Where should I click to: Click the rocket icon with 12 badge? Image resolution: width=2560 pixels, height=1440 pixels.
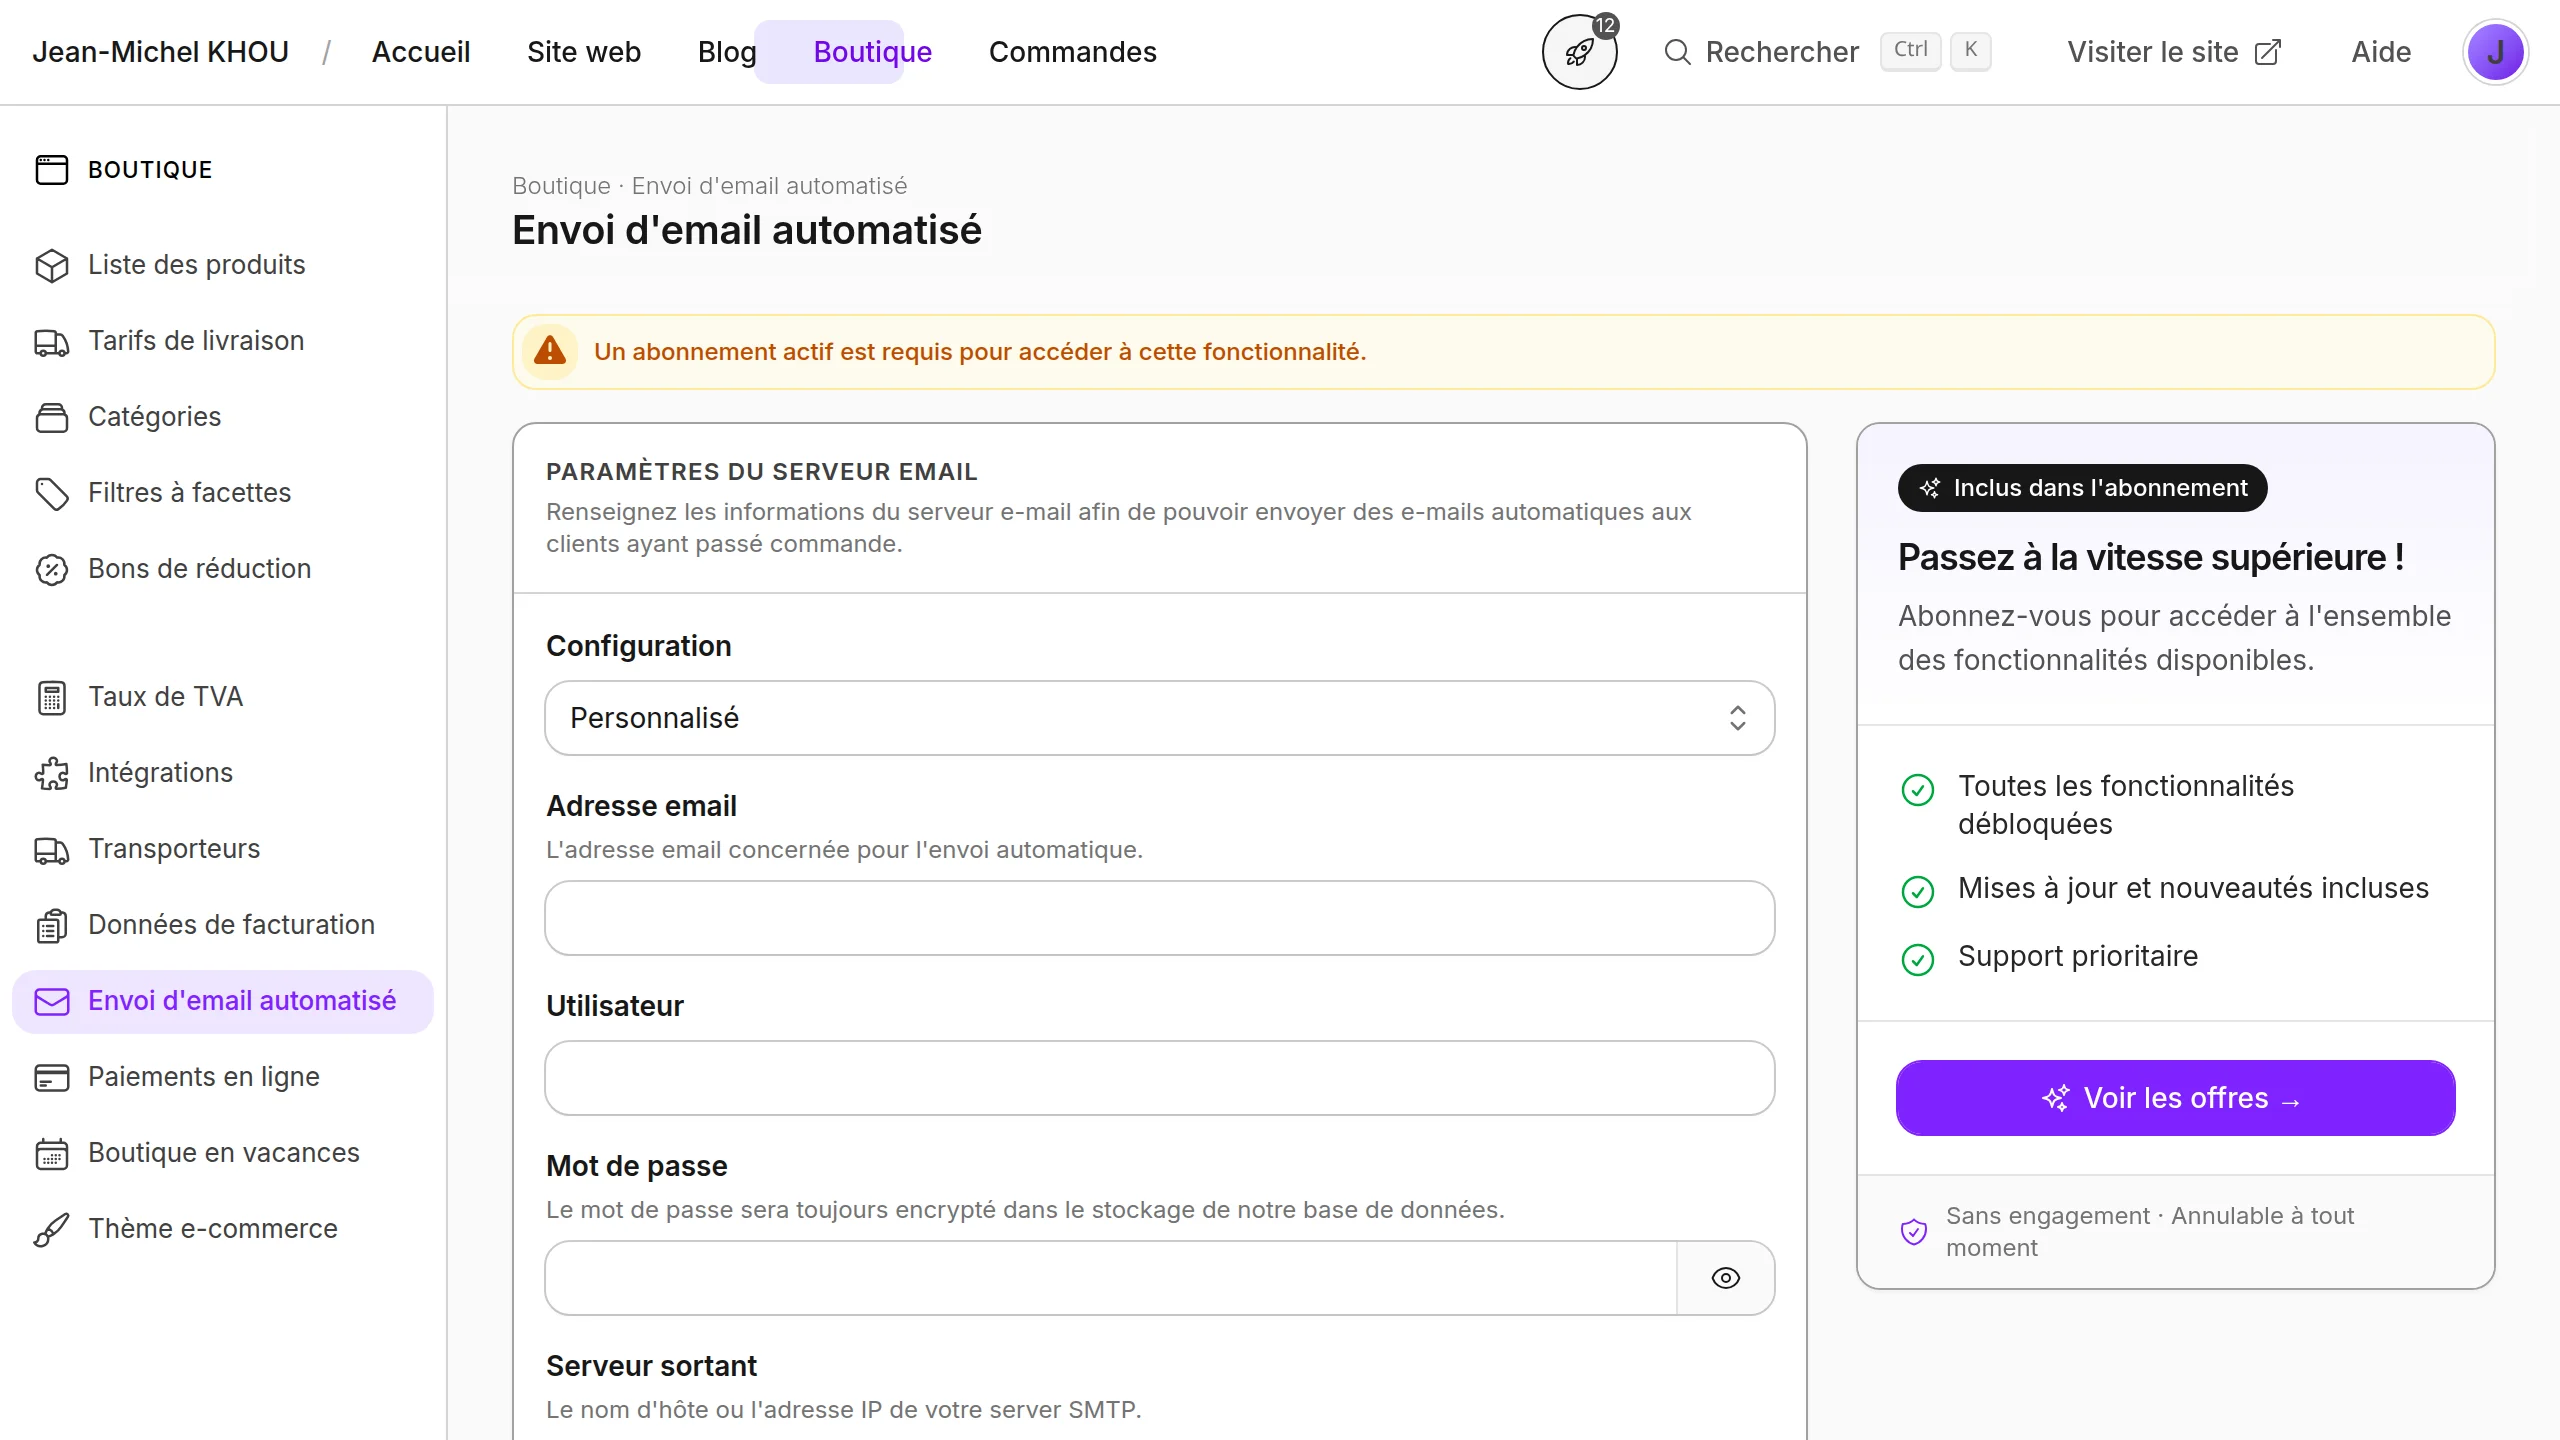tap(1579, 52)
